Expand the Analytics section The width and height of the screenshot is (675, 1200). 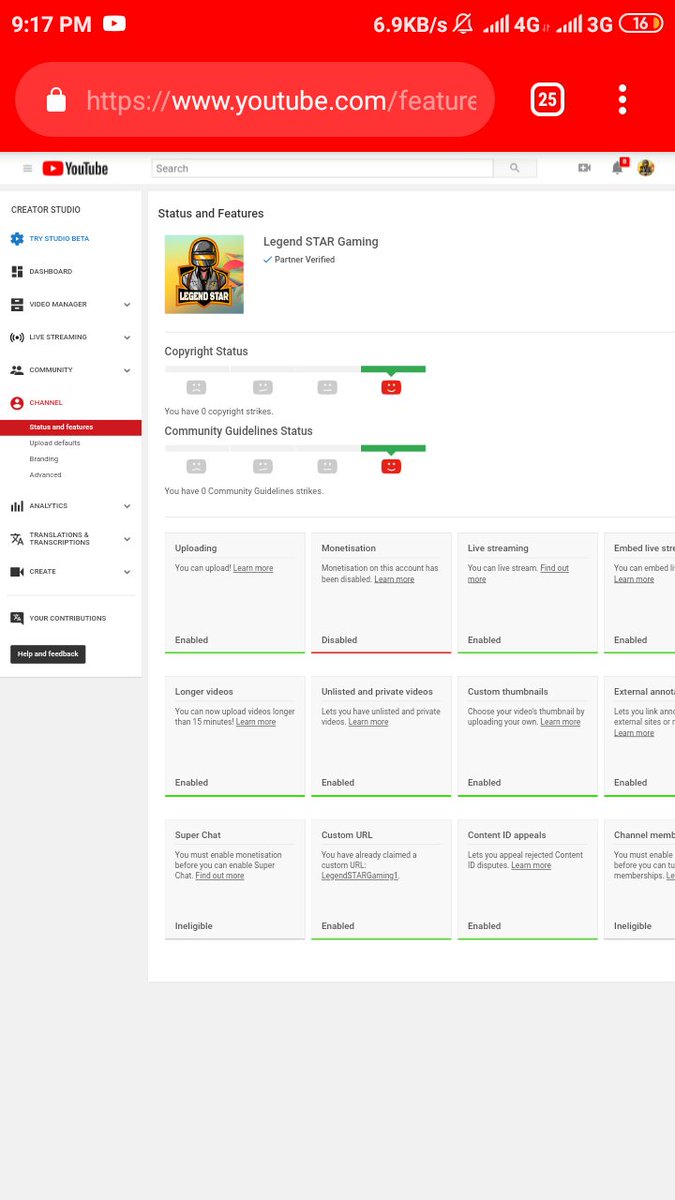tap(127, 506)
